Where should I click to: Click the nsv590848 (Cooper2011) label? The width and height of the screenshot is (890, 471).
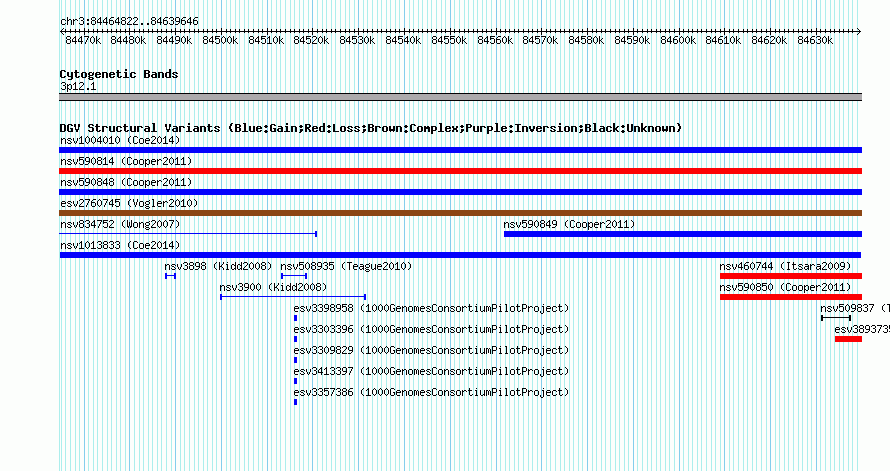pos(126,182)
